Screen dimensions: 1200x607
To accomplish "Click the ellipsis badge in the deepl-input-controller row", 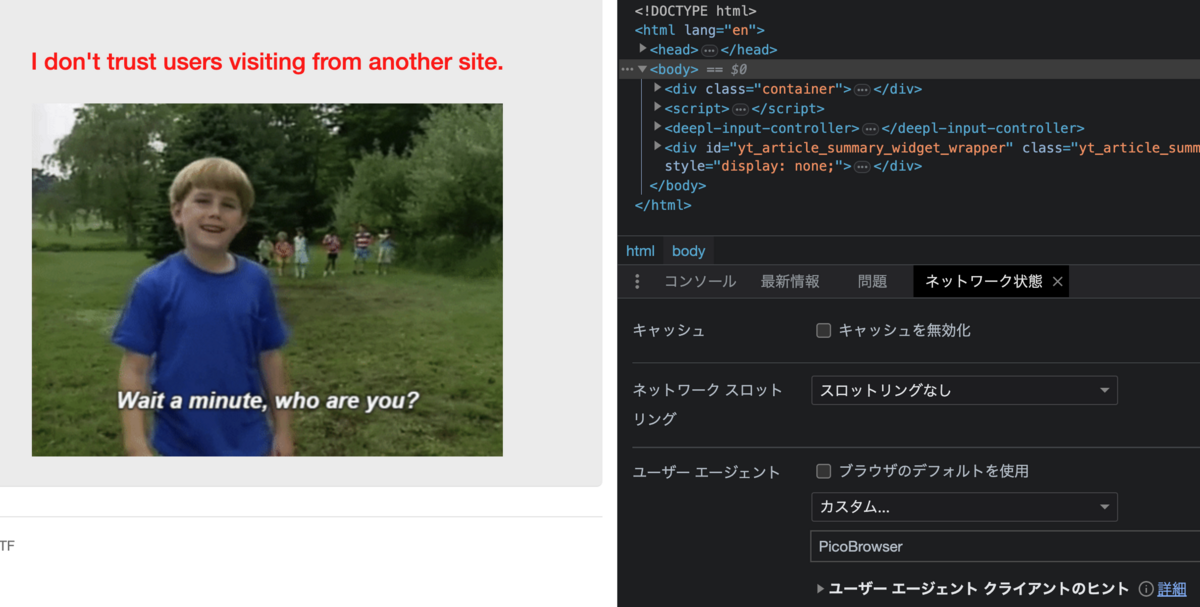I will click(x=870, y=129).
